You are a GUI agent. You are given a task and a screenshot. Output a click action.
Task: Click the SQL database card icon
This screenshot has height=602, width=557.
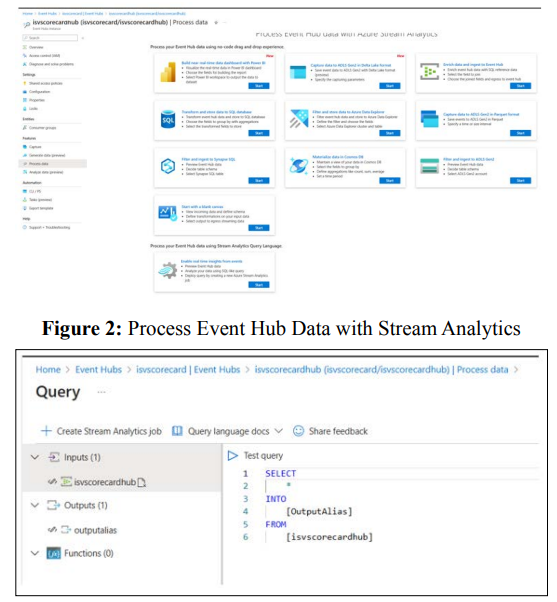pos(168,120)
